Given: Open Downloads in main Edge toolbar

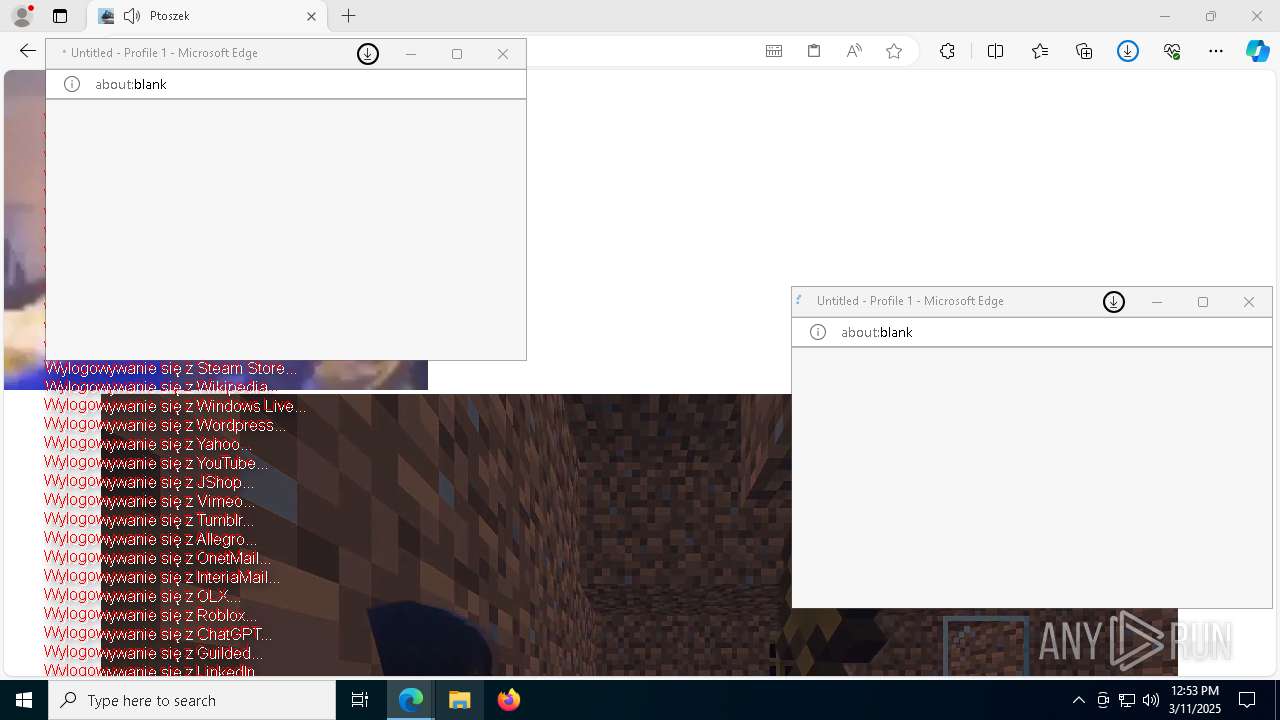Looking at the screenshot, I should tap(1128, 51).
